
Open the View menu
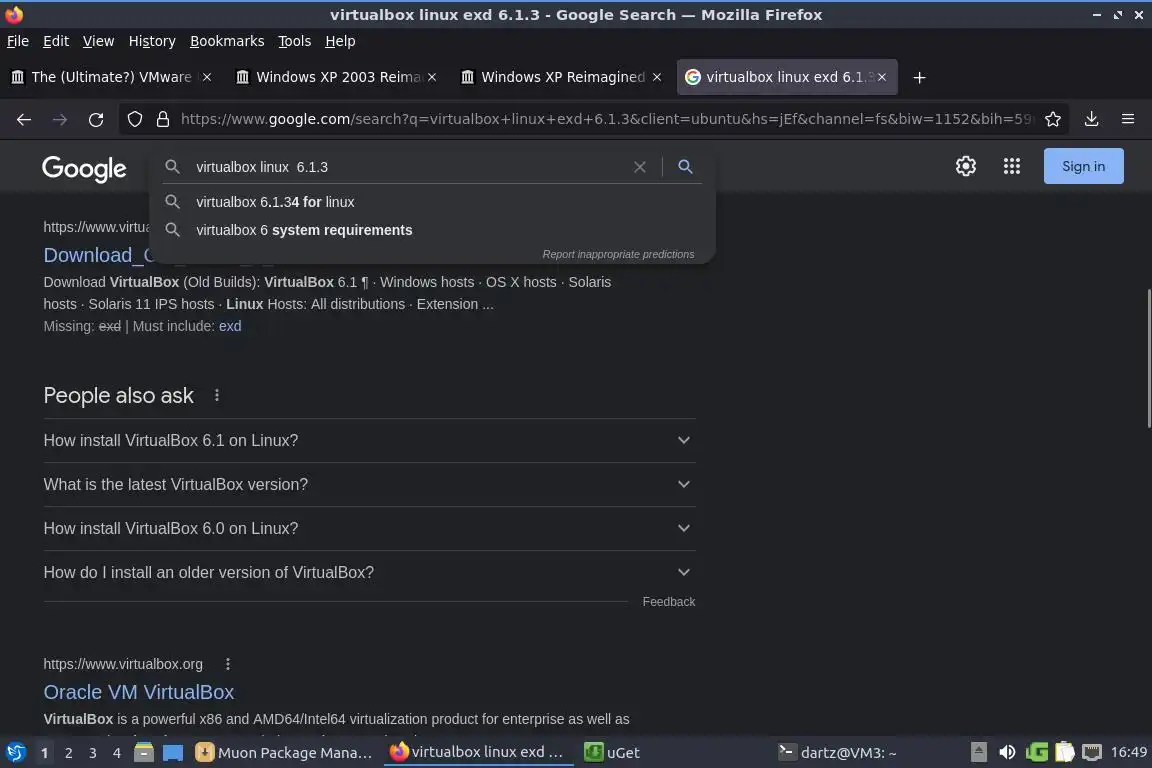point(98,41)
